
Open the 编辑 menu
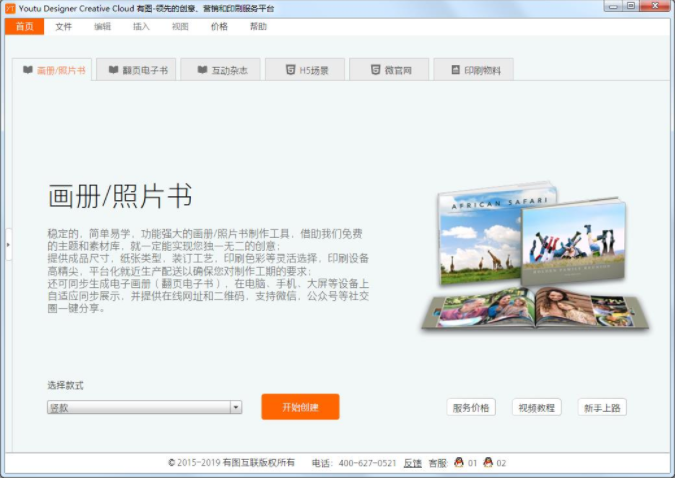pyautogui.click(x=102, y=27)
